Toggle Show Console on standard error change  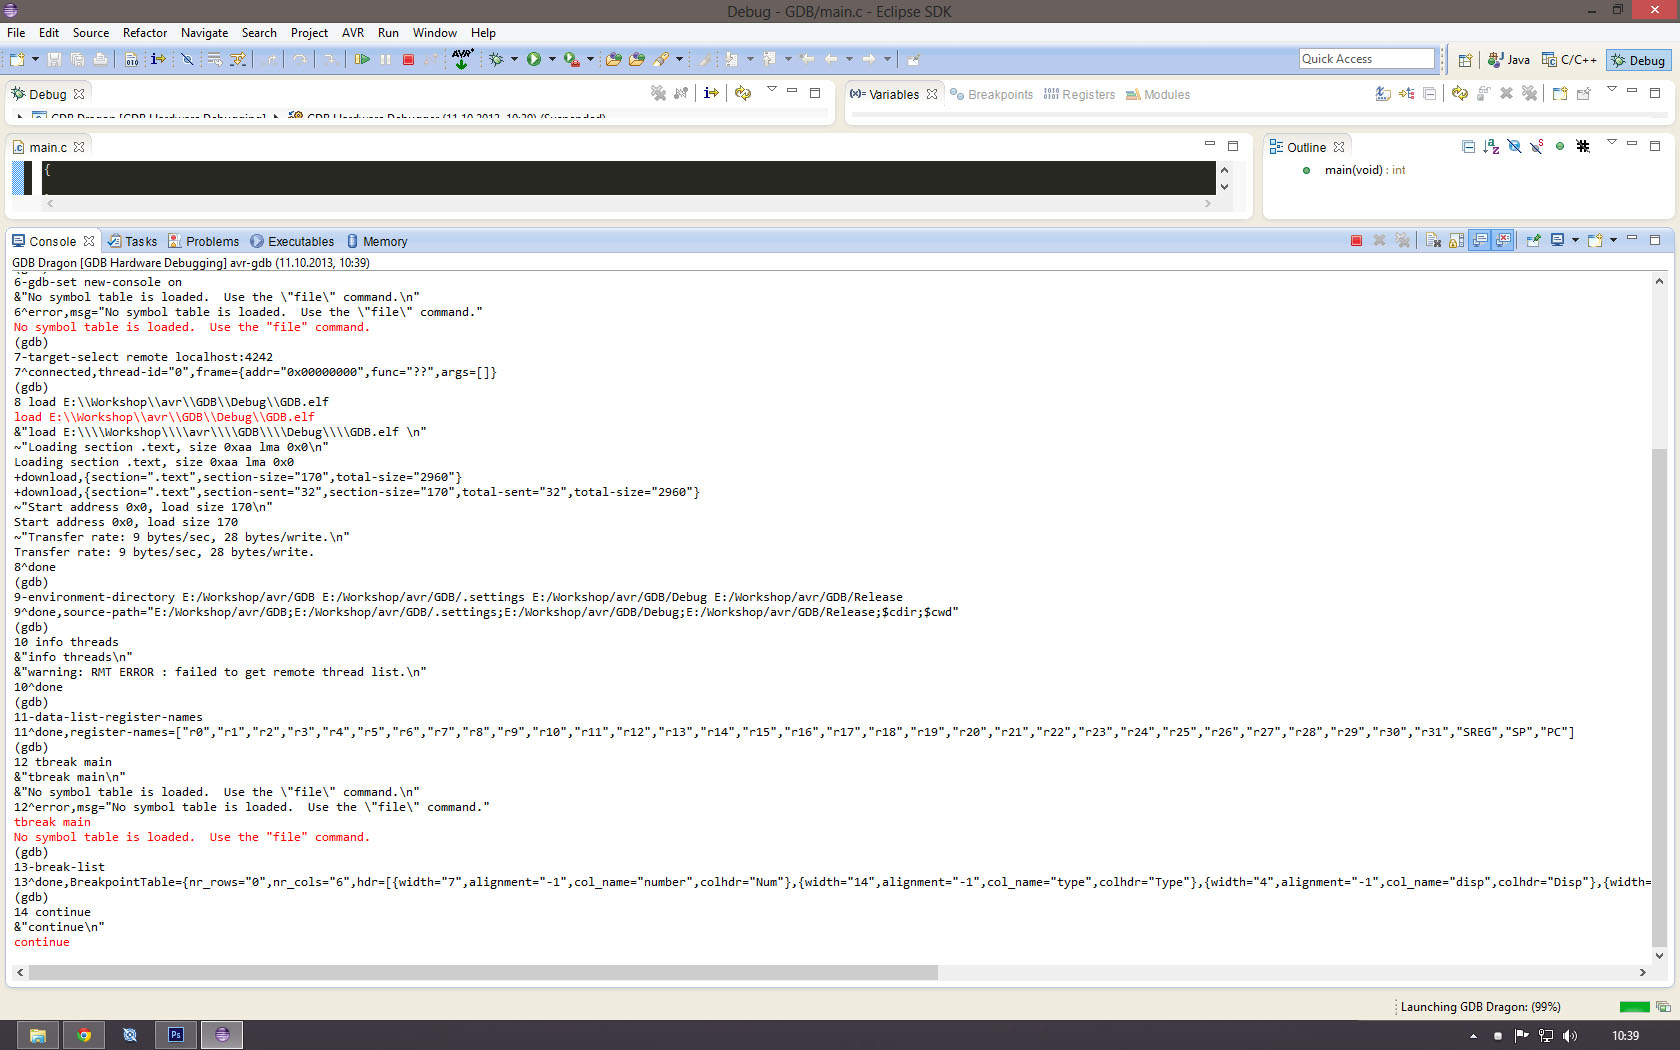click(x=1503, y=241)
